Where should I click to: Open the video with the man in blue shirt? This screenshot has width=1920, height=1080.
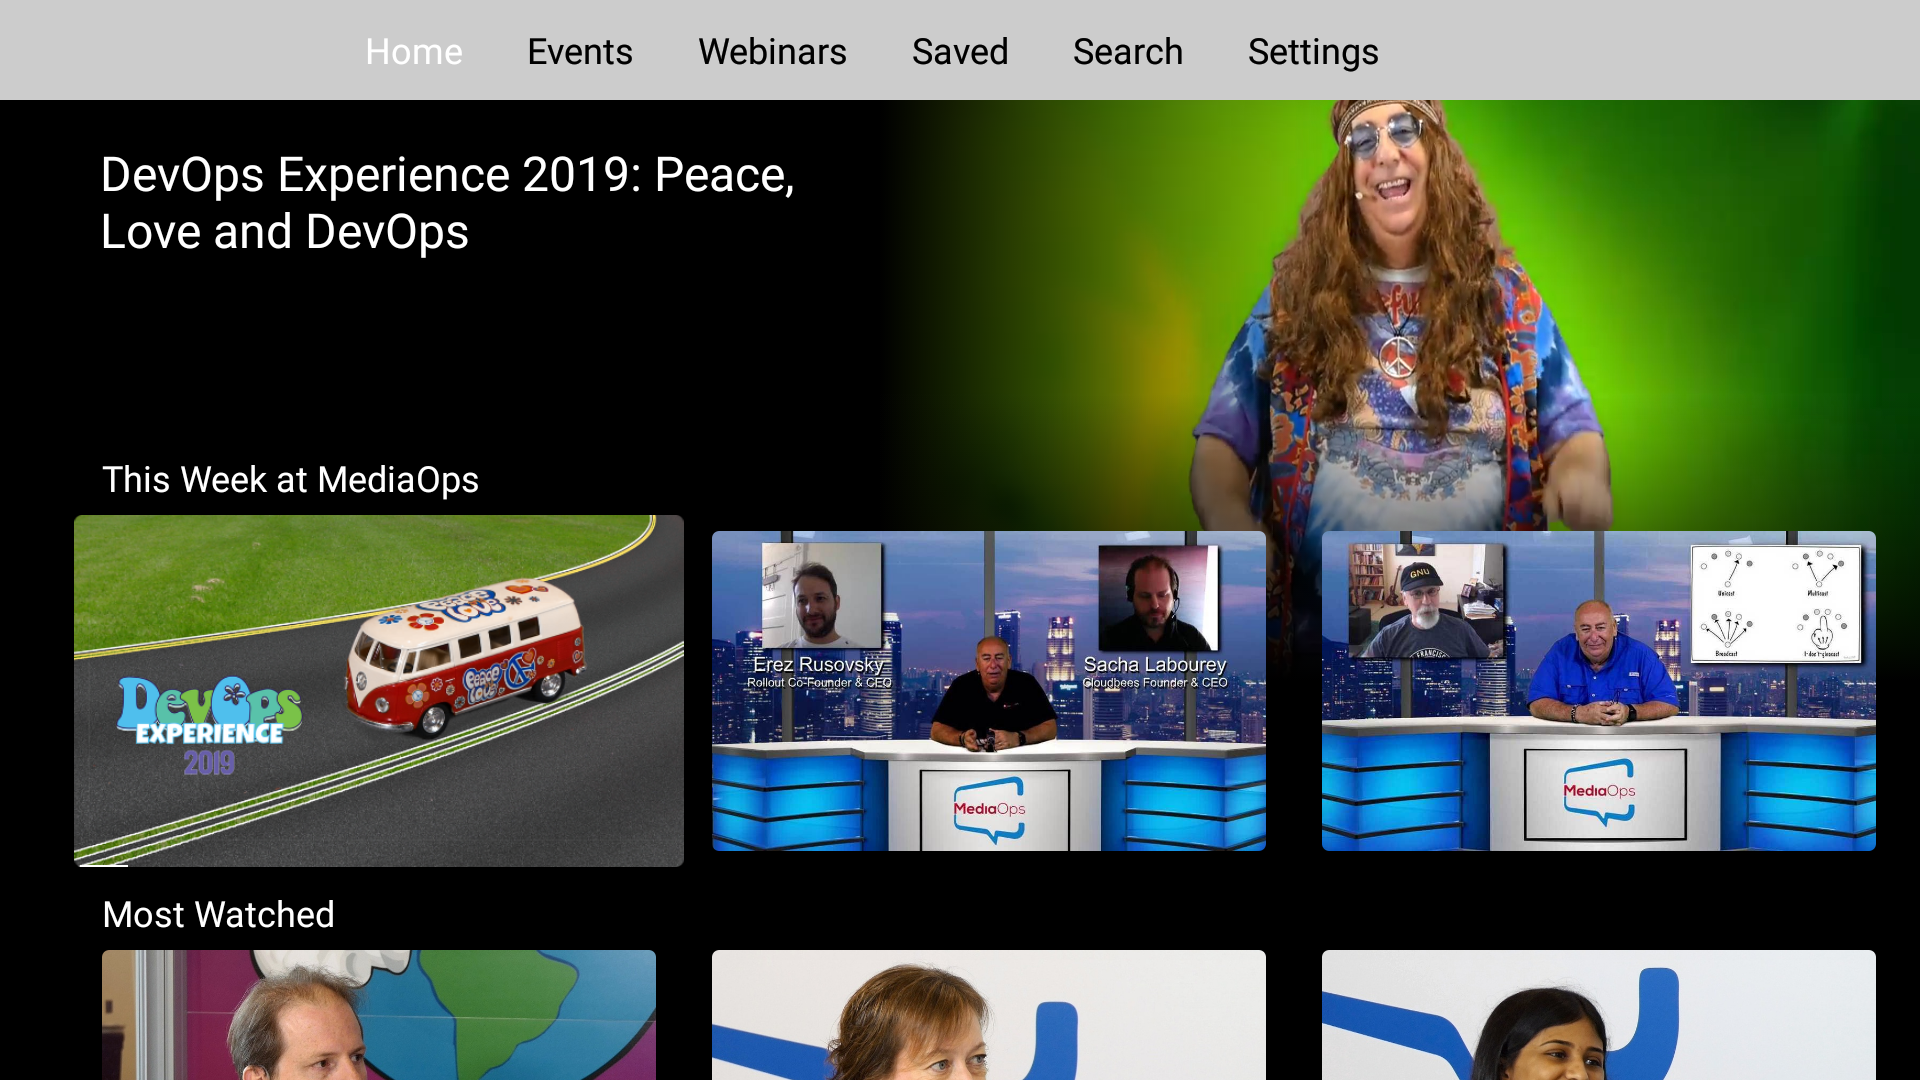[1599, 691]
